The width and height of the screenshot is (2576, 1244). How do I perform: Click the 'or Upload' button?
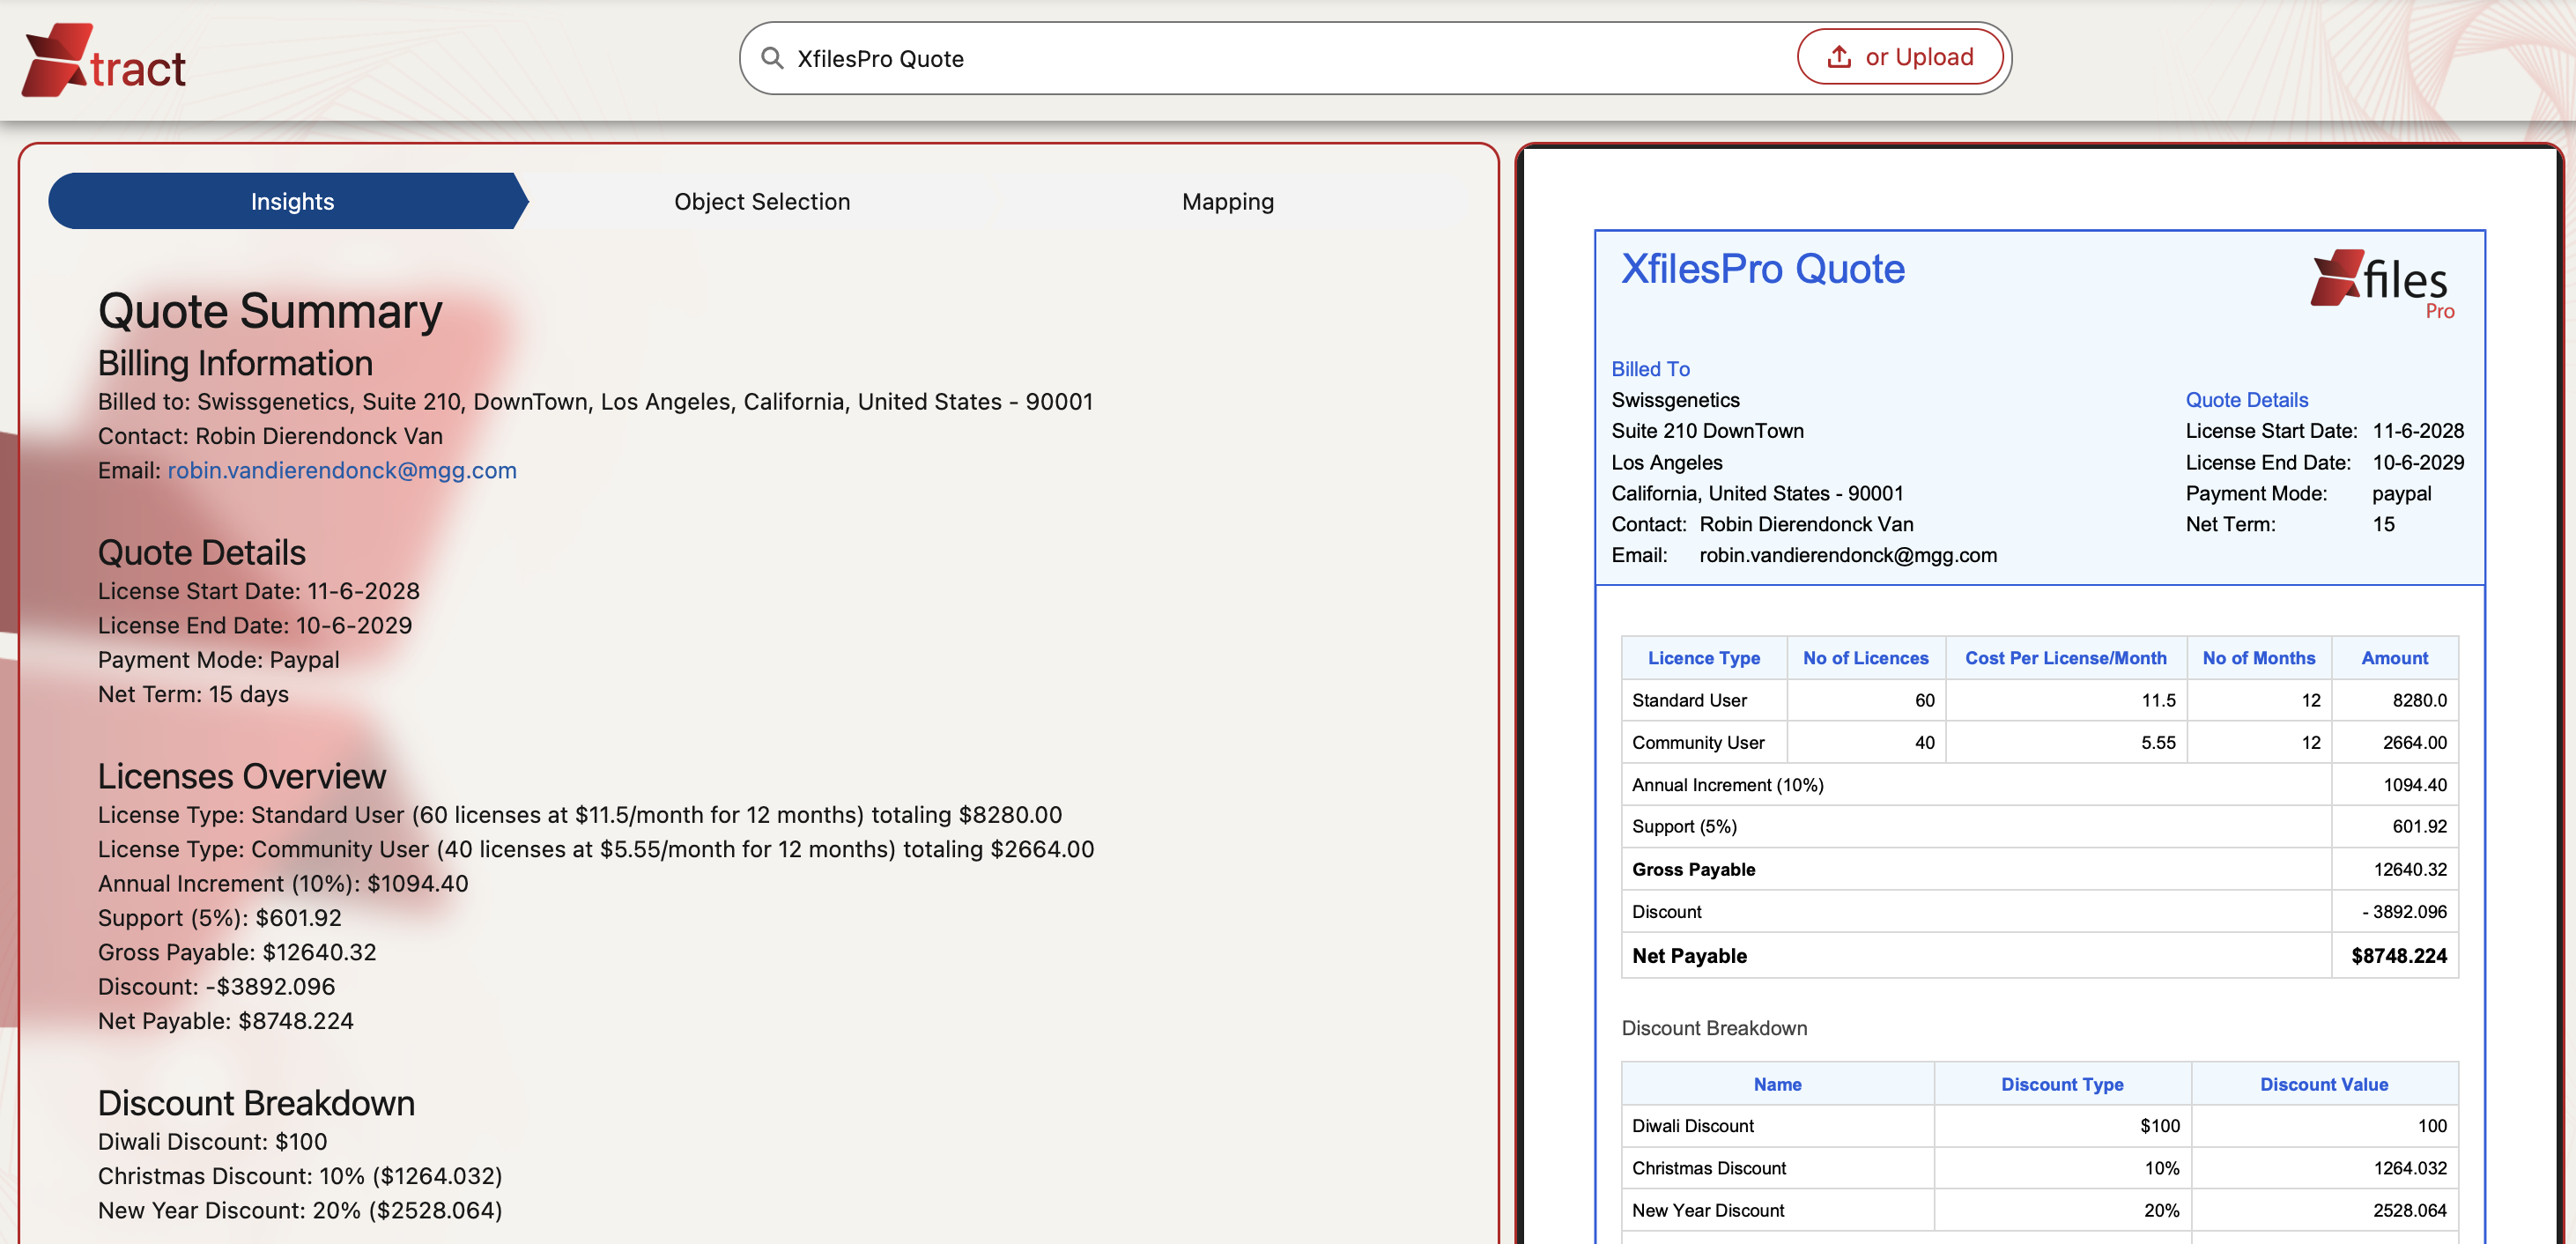[1900, 57]
